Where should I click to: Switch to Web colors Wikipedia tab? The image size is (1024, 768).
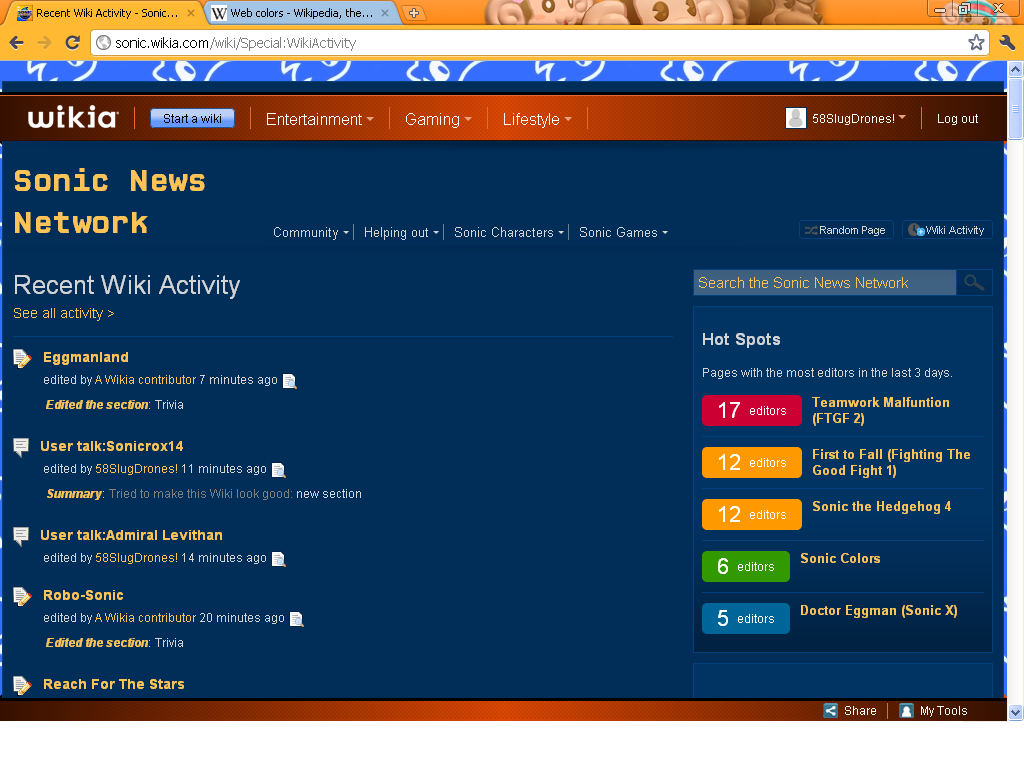pos(300,13)
